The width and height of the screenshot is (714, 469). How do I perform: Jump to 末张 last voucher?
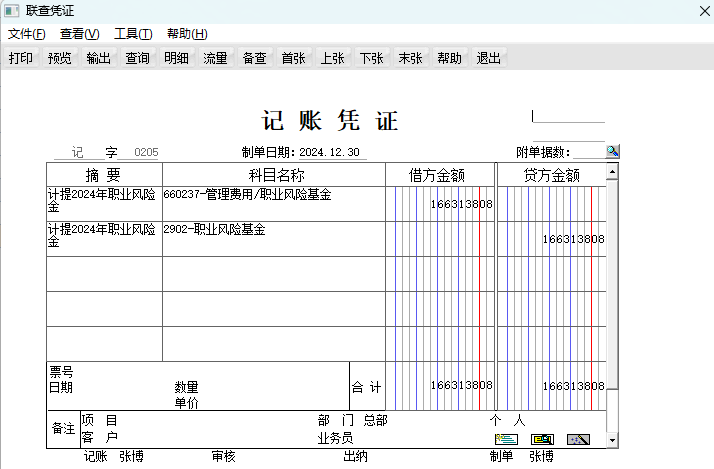click(x=411, y=58)
